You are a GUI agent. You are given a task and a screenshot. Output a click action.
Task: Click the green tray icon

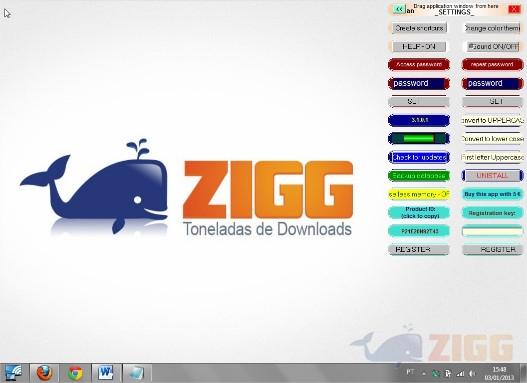click(436, 373)
